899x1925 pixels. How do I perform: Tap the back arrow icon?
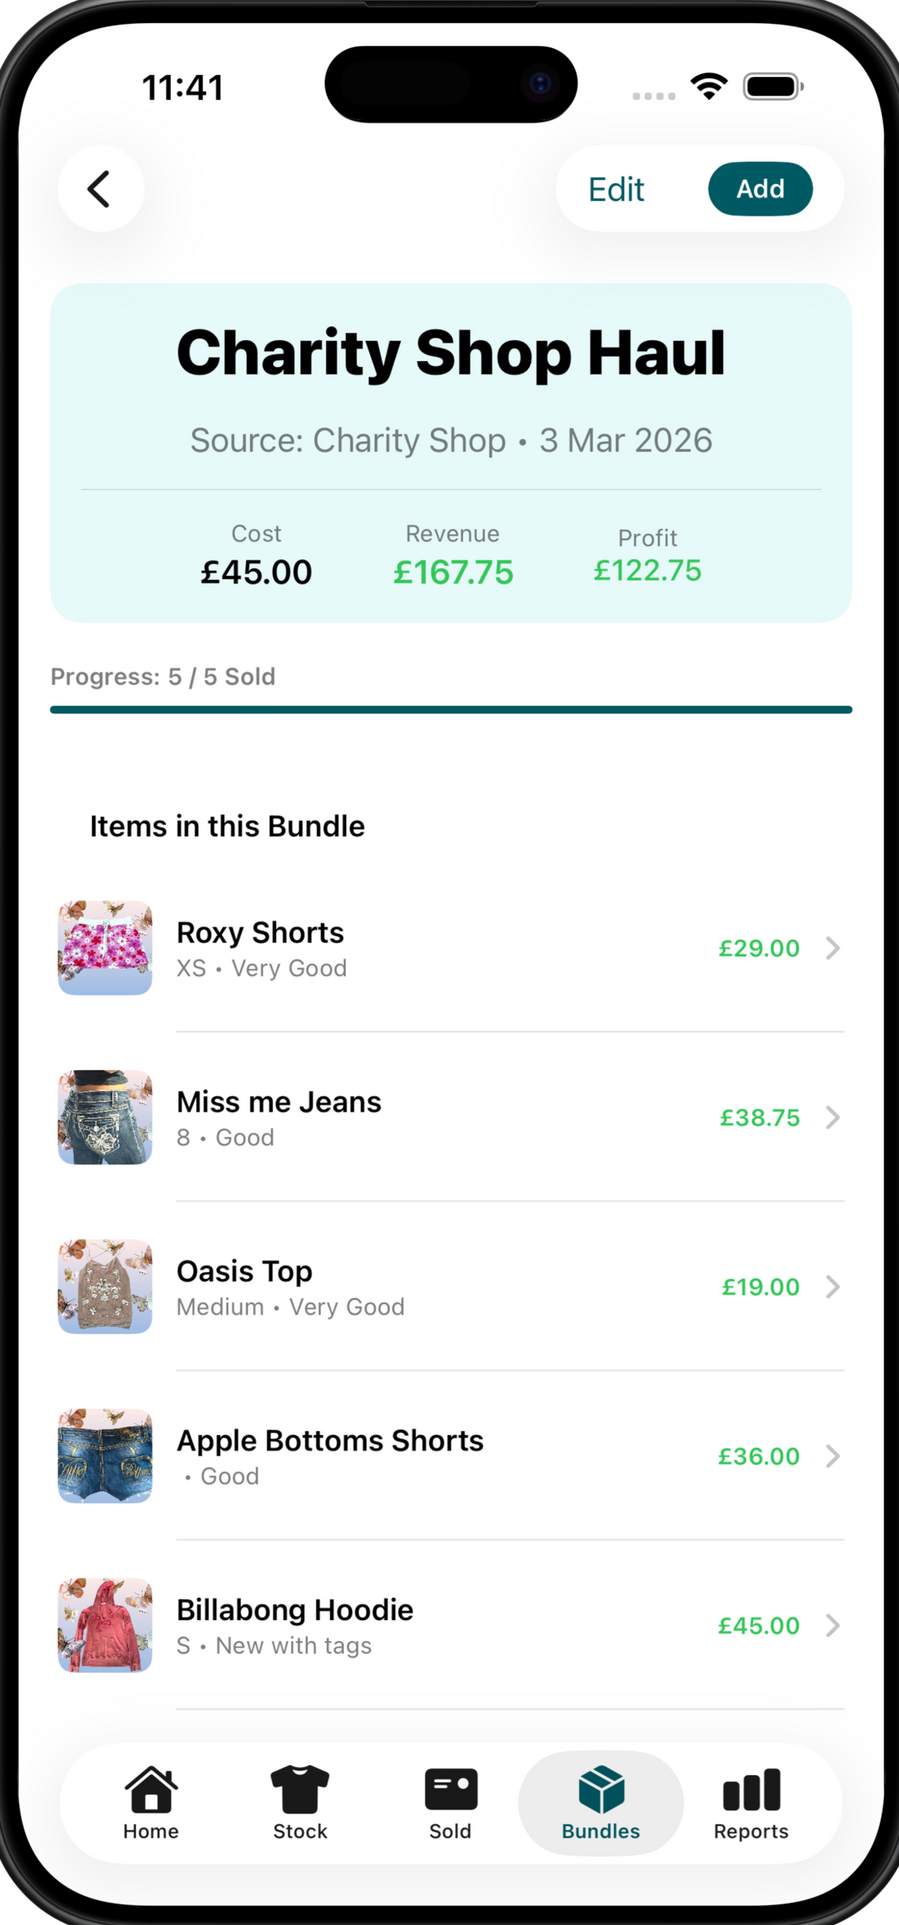tap(99, 189)
